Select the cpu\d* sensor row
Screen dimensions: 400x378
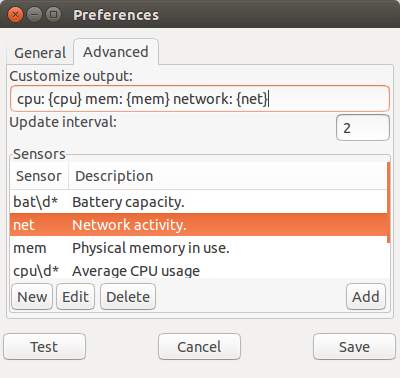pyautogui.click(x=199, y=269)
